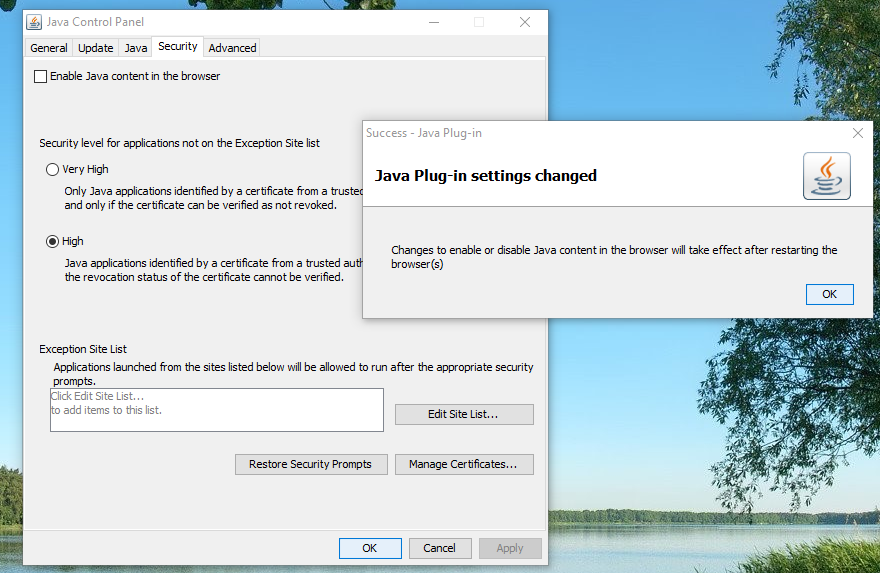Minimize the Java Control Panel window

coord(434,22)
